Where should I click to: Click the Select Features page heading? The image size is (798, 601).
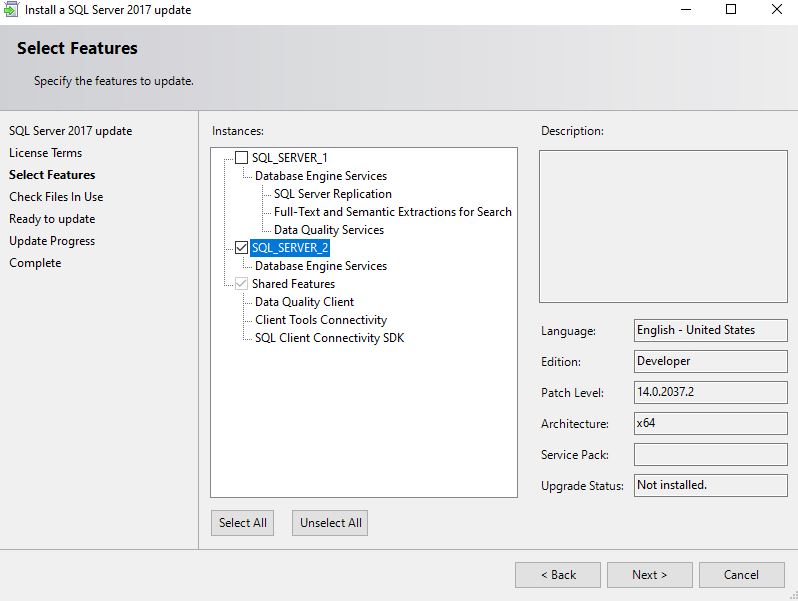coord(77,48)
